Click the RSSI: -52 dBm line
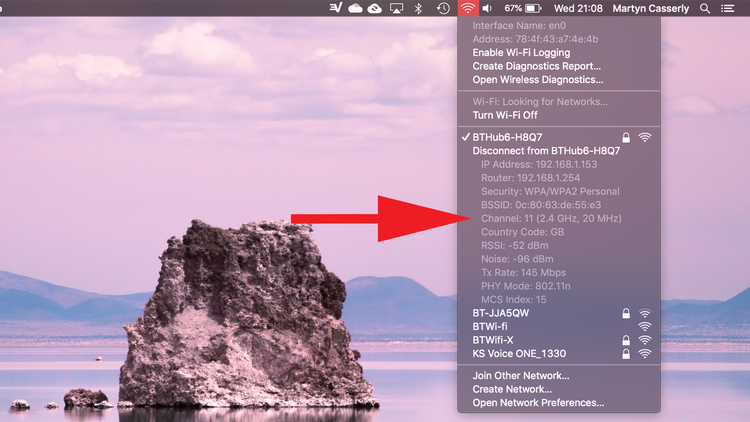This screenshot has width=750, height=422. click(x=515, y=245)
